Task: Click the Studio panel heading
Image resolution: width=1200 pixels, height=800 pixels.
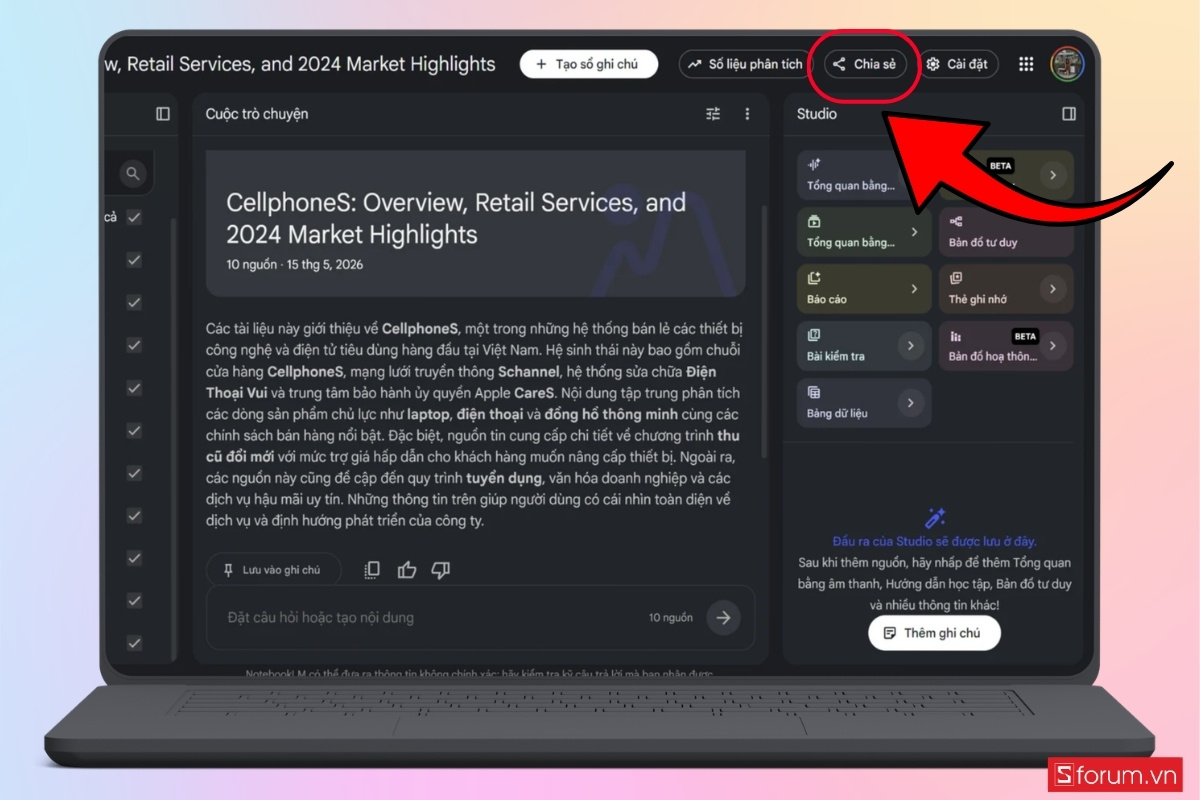Action: pos(817,114)
